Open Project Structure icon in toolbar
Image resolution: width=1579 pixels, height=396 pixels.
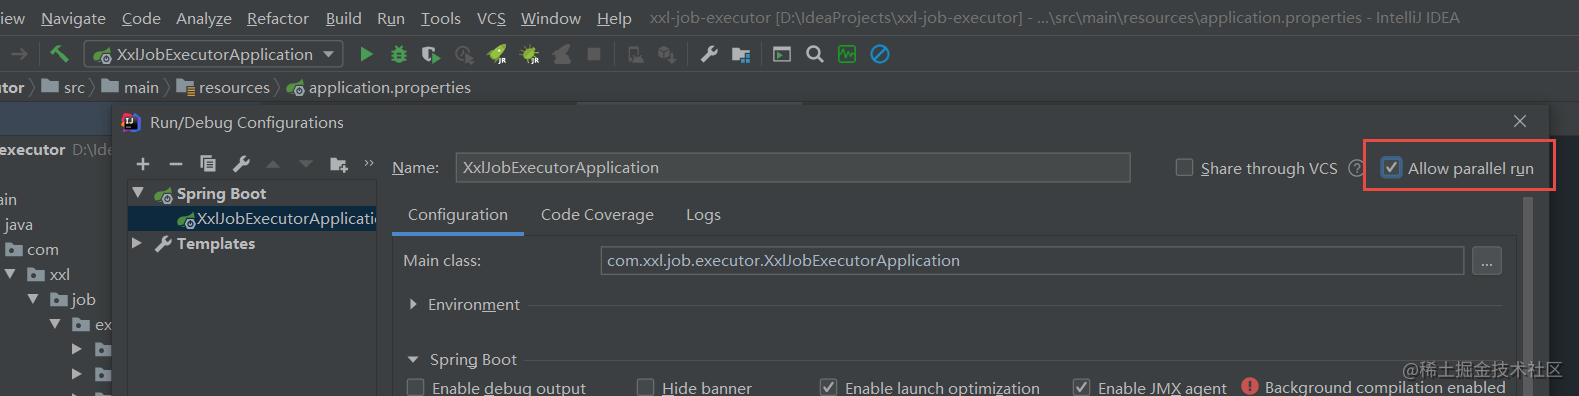click(741, 54)
